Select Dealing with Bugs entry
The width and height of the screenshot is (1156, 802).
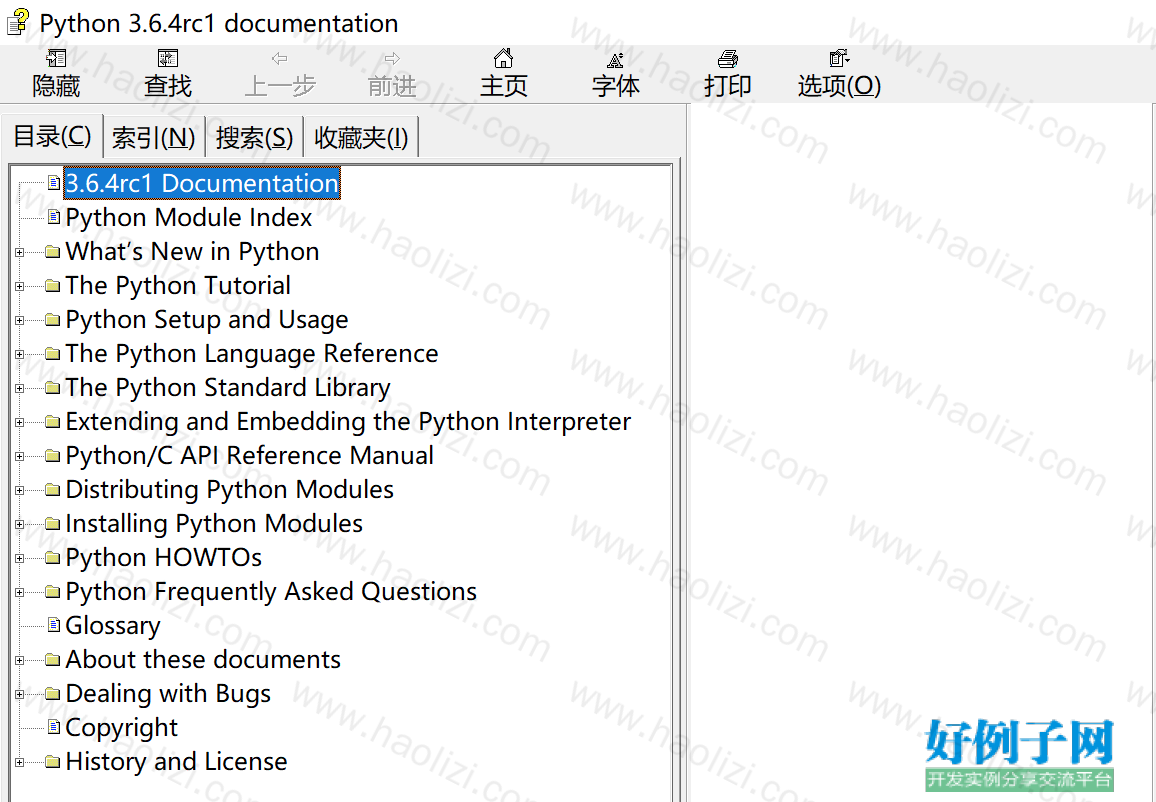(x=168, y=694)
